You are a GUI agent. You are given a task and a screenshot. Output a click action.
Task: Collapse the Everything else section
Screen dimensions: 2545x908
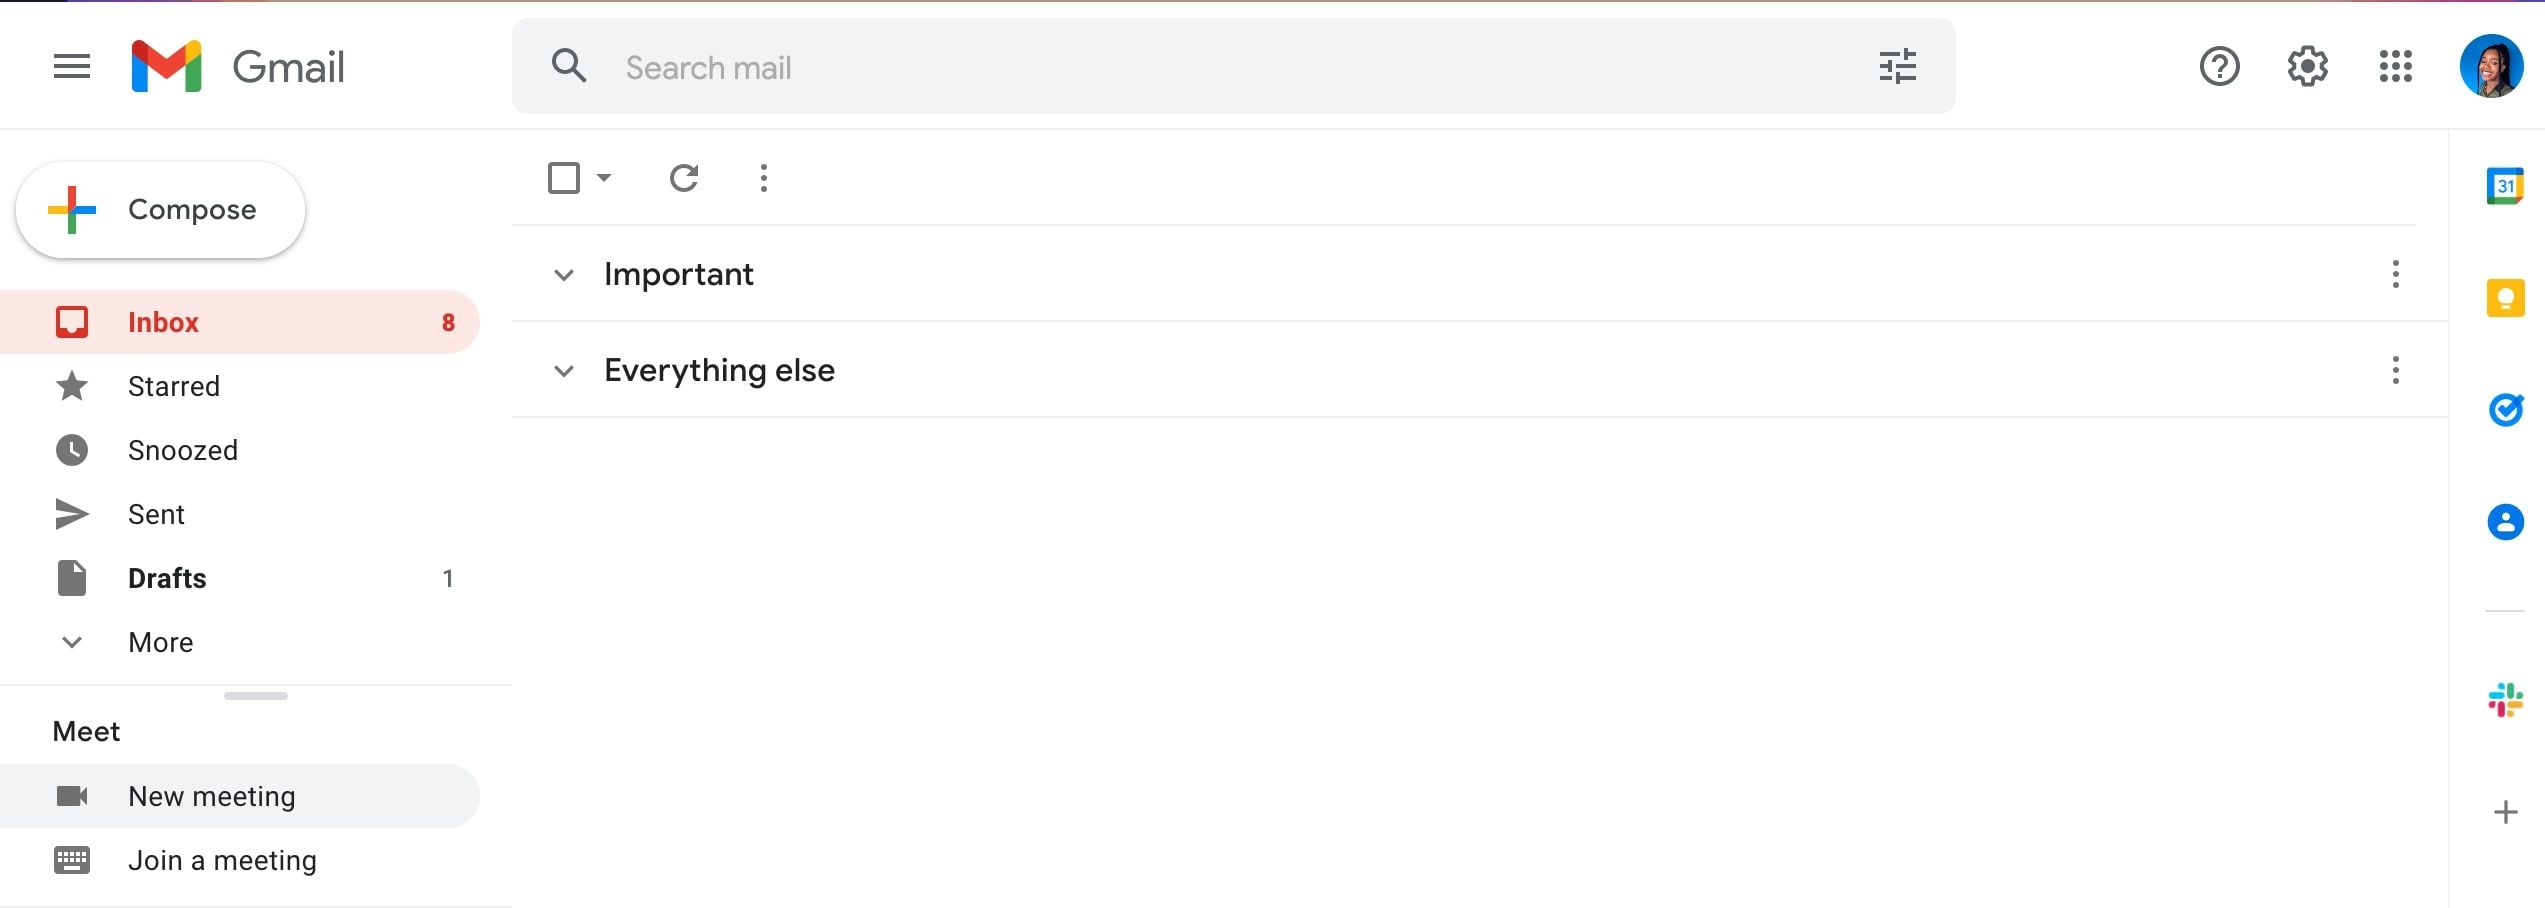point(564,369)
